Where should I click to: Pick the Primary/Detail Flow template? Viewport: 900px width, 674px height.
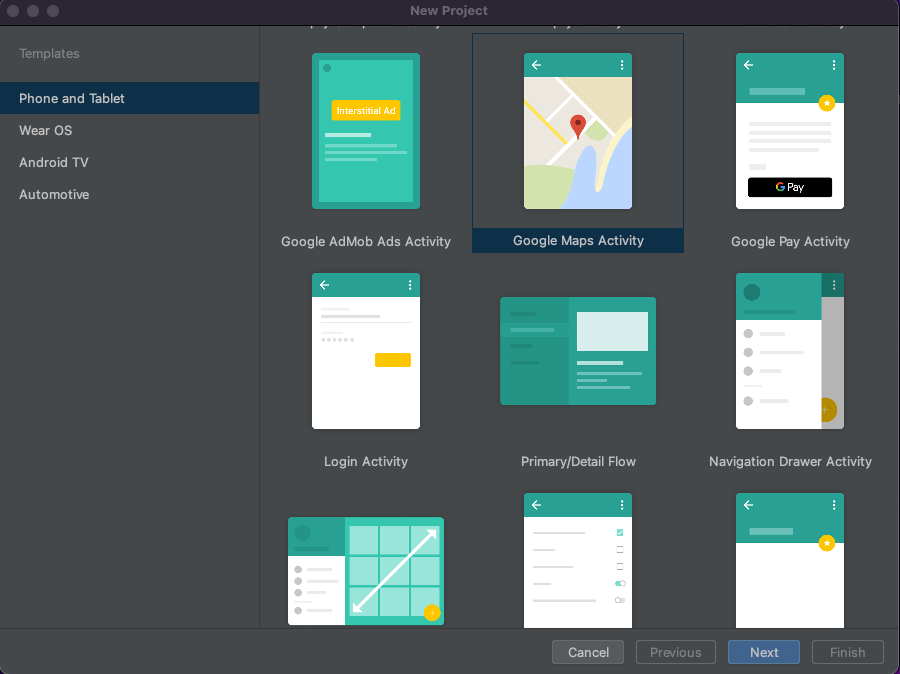click(577, 350)
